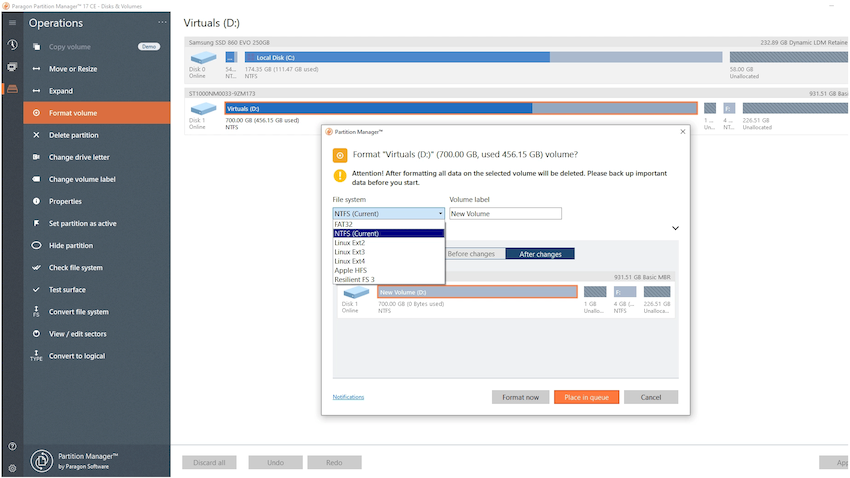The image size is (850, 478).
Task: Select Format volume operation
Action: (96, 113)
